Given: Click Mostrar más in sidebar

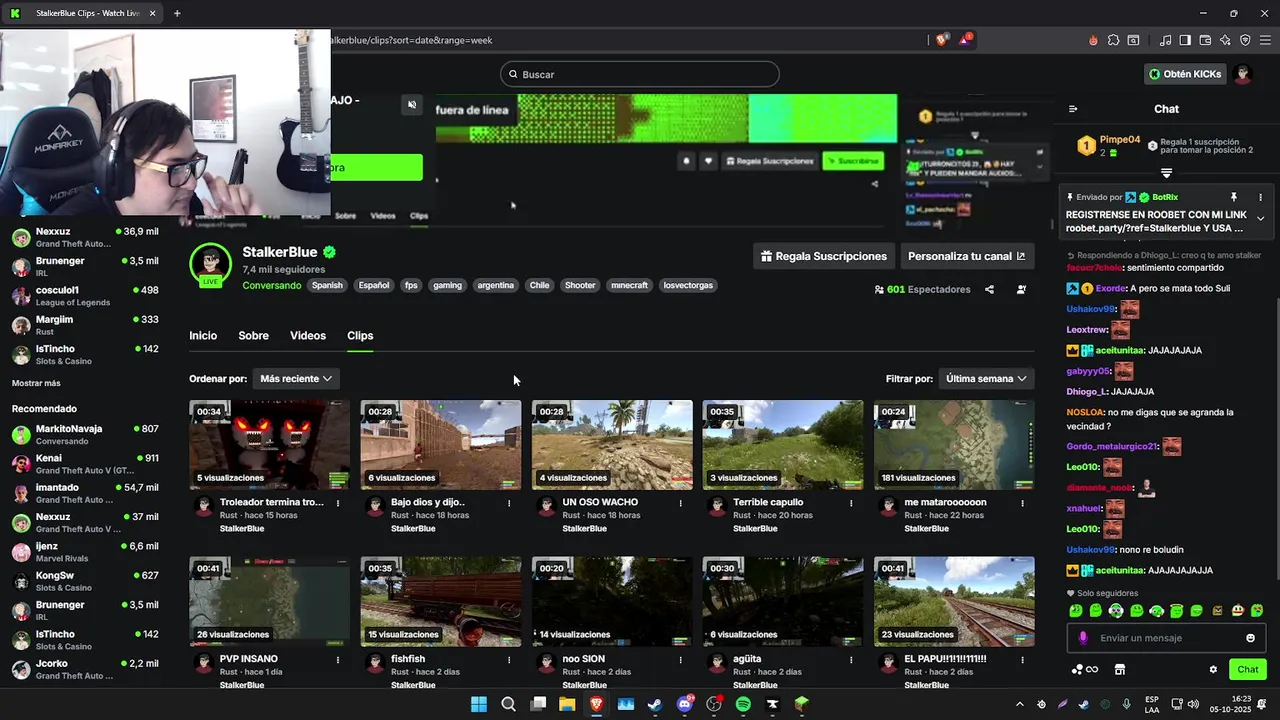Looking at the screenshot, I should (36, 383).
